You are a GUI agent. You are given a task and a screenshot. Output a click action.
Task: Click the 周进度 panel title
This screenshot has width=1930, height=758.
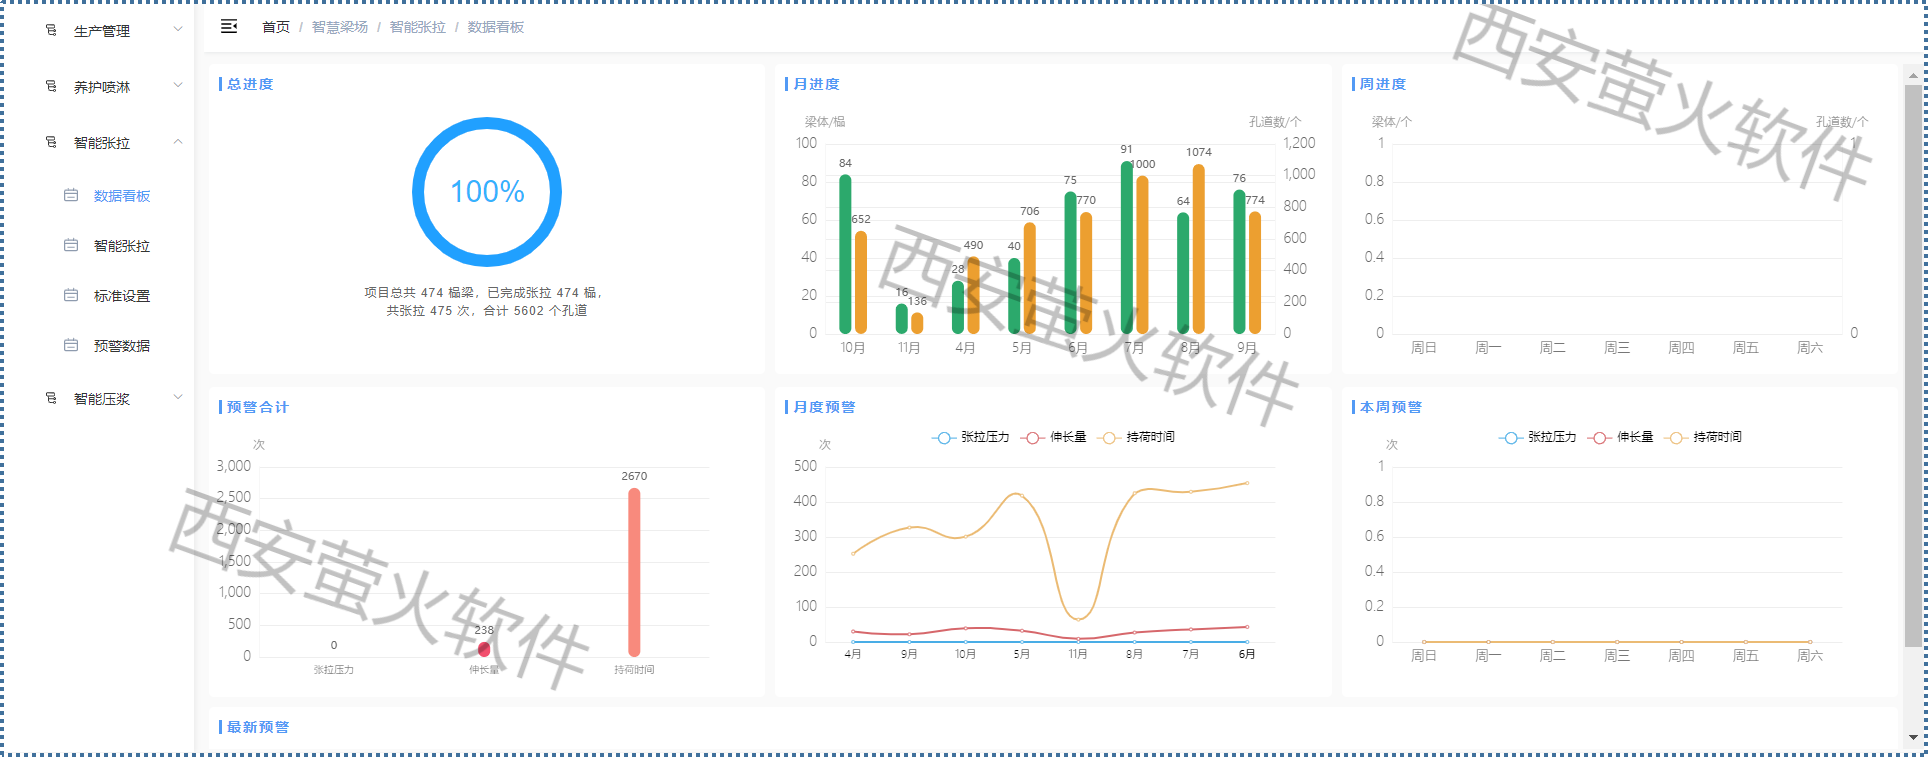click(1383, 84)
